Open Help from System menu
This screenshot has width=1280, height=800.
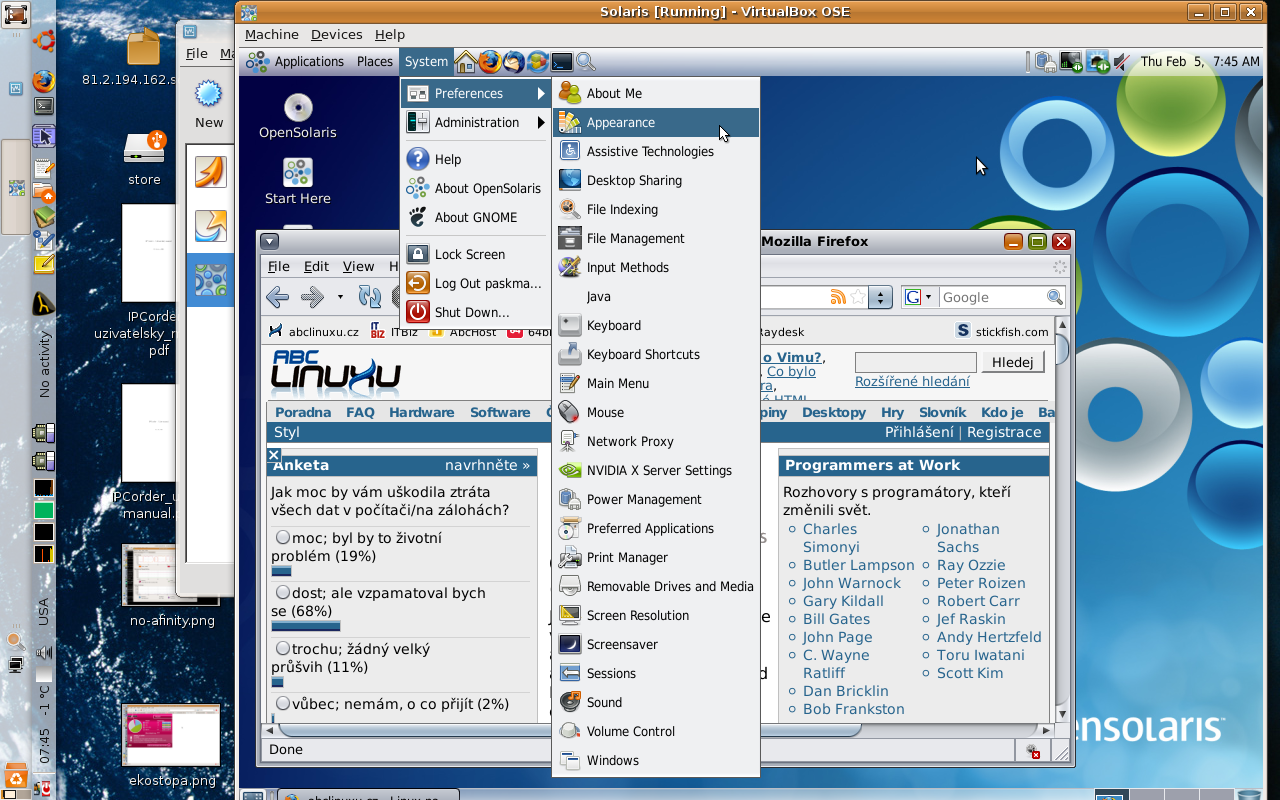(x=476, y=159)
